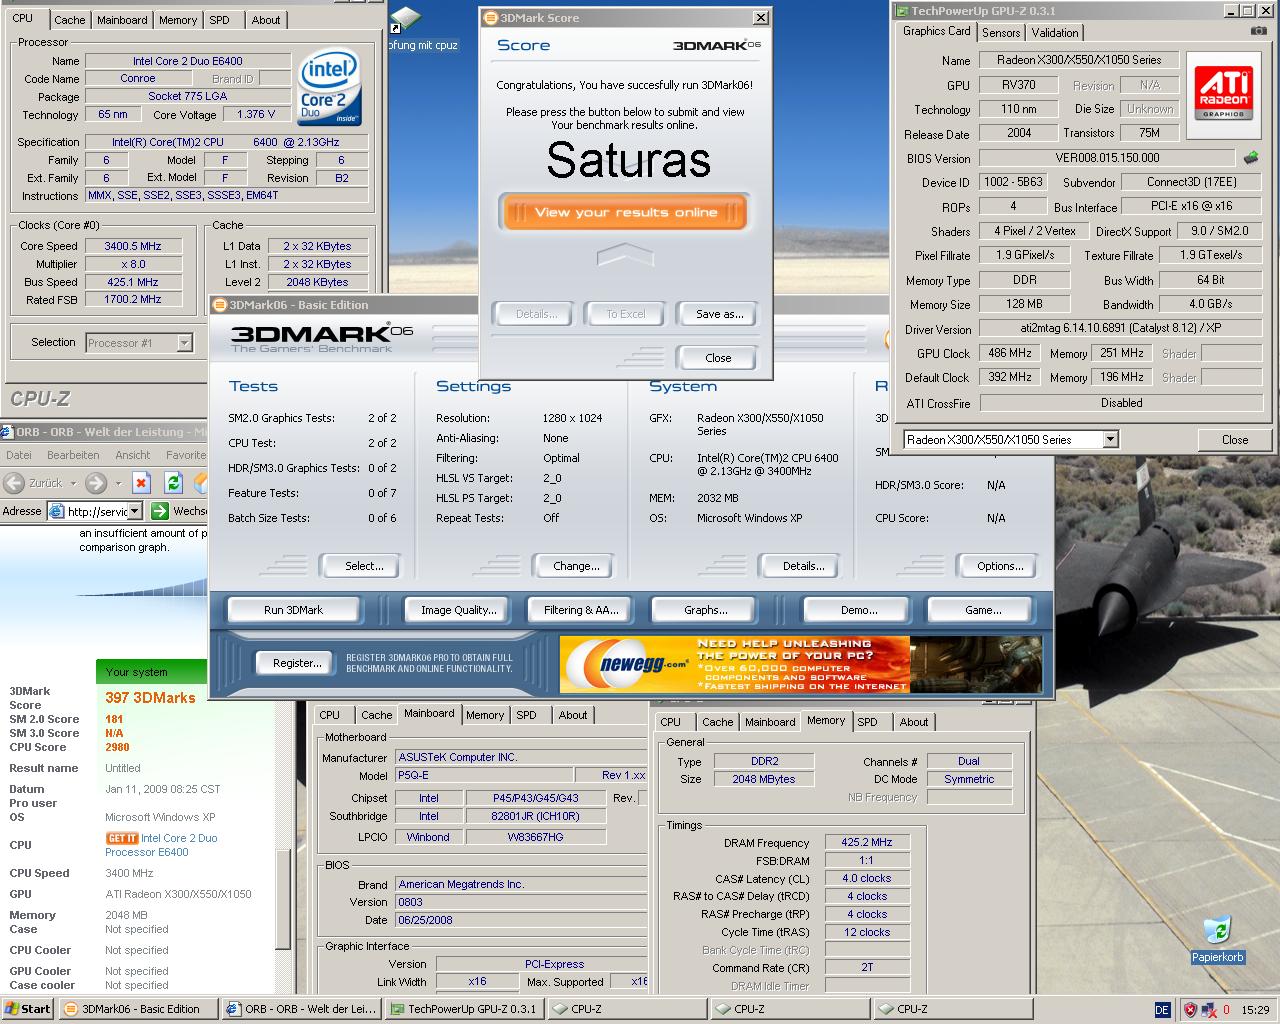Click the DRAM Frequency 425.2 MHz value

(867, 843)
